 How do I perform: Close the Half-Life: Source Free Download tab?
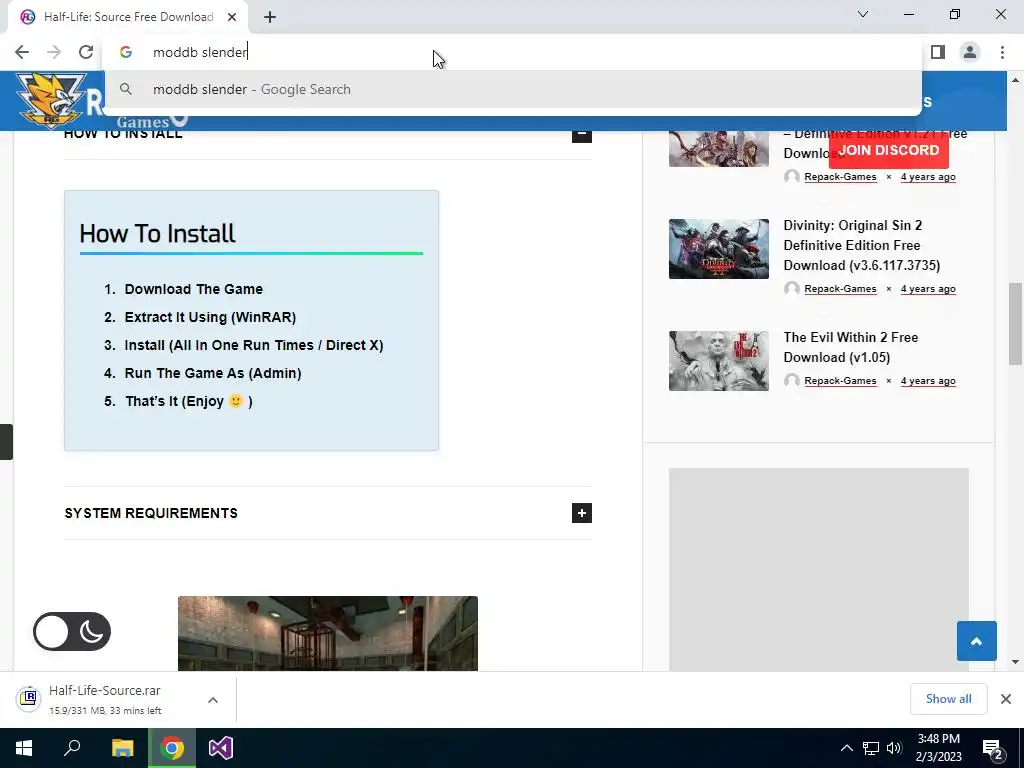point(232,17)
